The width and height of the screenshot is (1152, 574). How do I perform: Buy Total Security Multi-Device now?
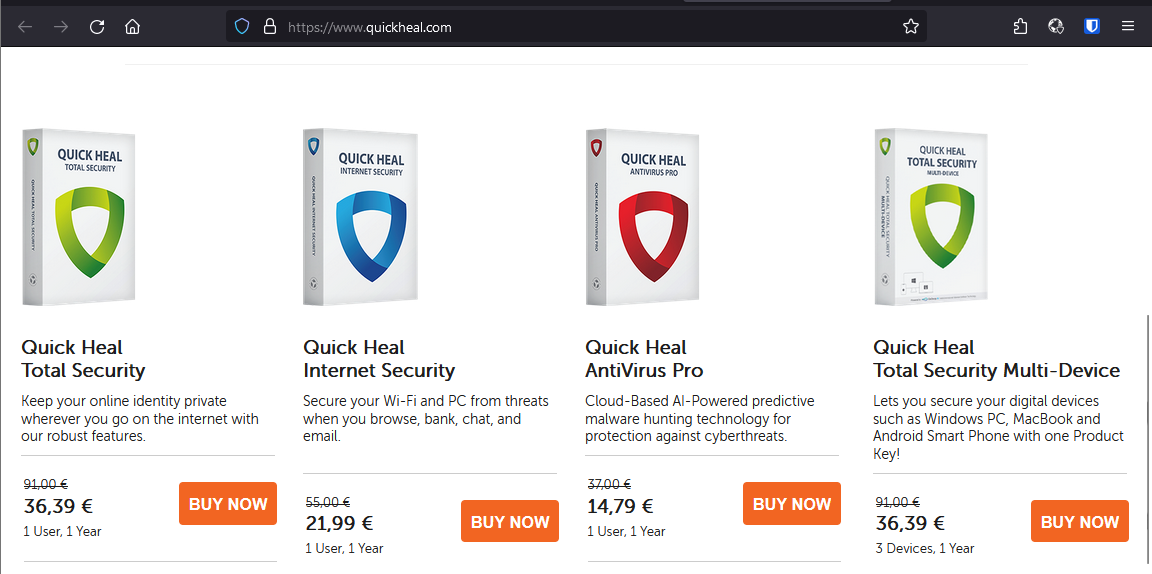(1080, 522)
